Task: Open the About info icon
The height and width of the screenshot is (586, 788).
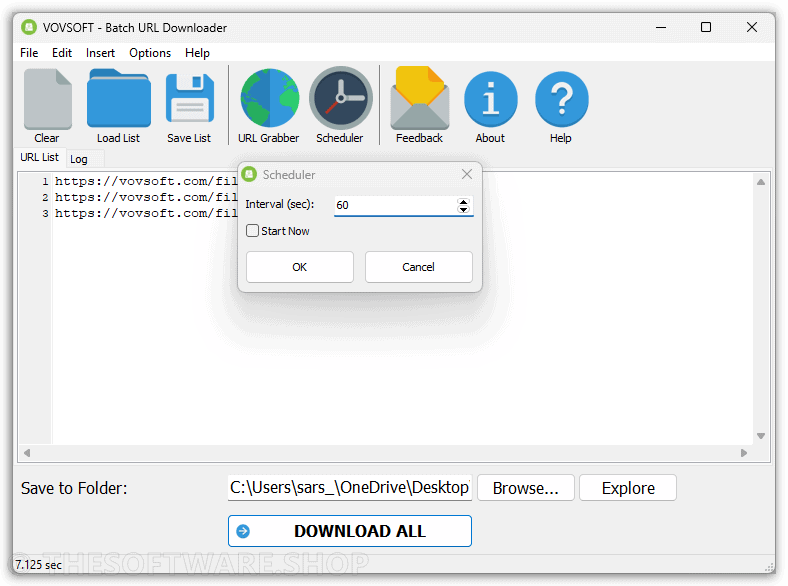Action: (490, 99)
